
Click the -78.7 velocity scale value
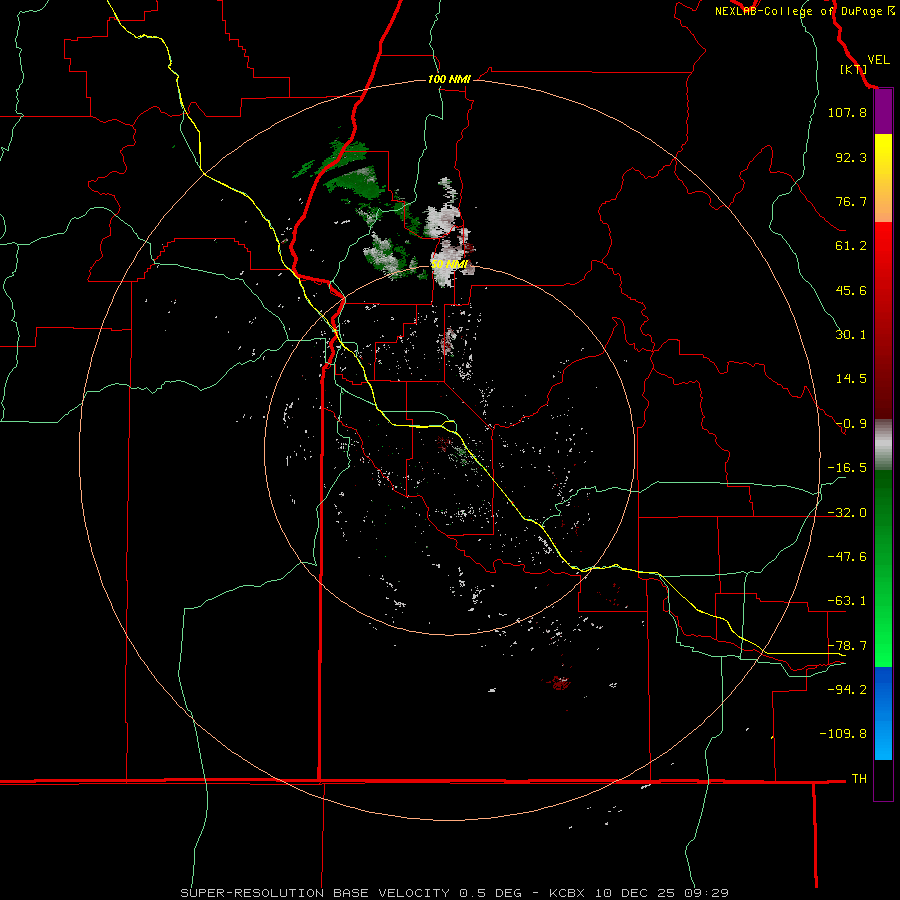point(847,646)
